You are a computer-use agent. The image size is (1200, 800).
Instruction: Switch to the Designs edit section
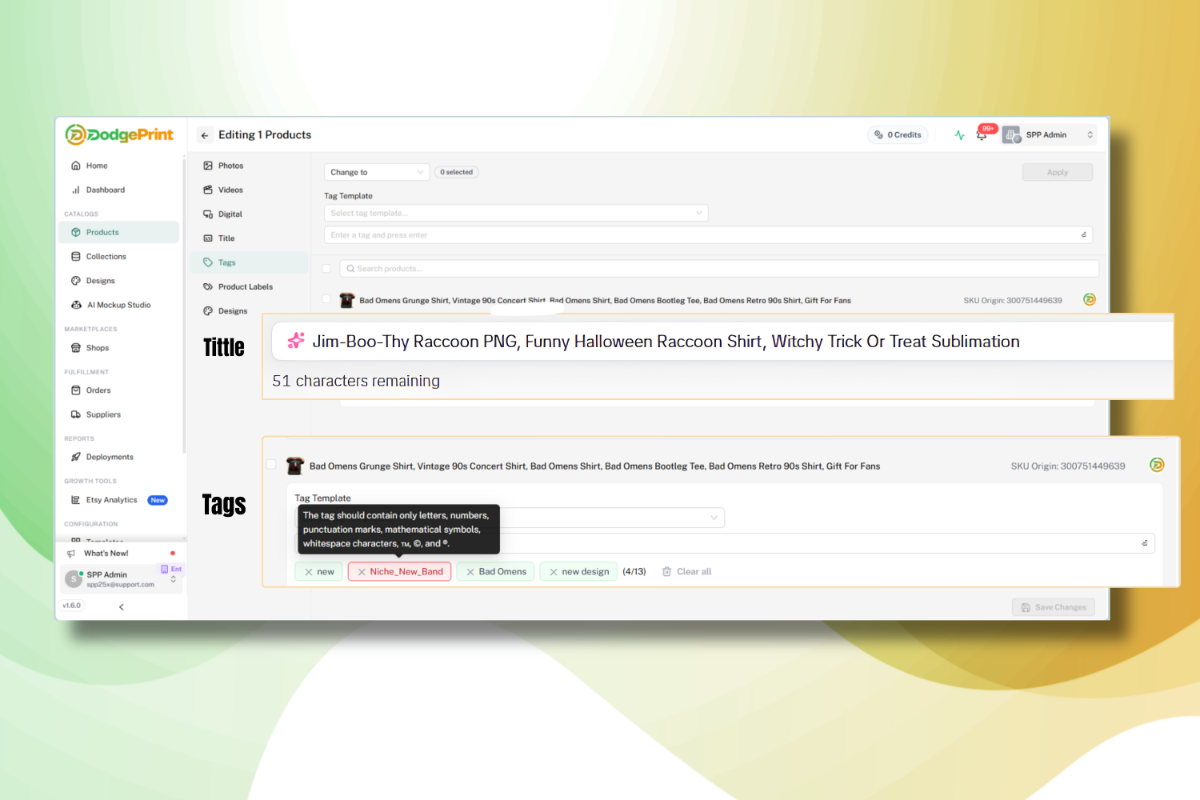click(232, 311)
